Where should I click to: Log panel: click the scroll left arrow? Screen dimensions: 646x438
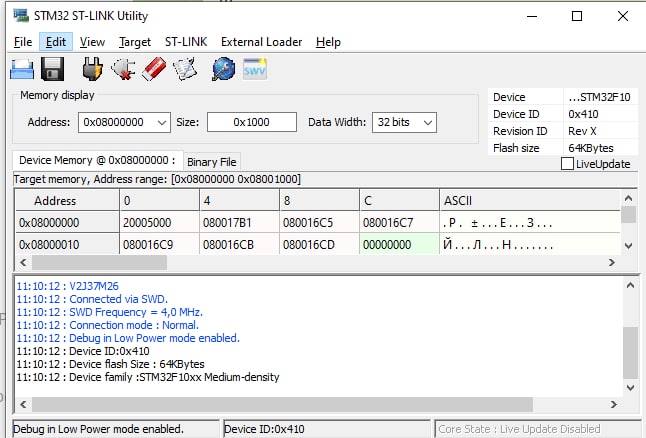[x=23, y=404]
